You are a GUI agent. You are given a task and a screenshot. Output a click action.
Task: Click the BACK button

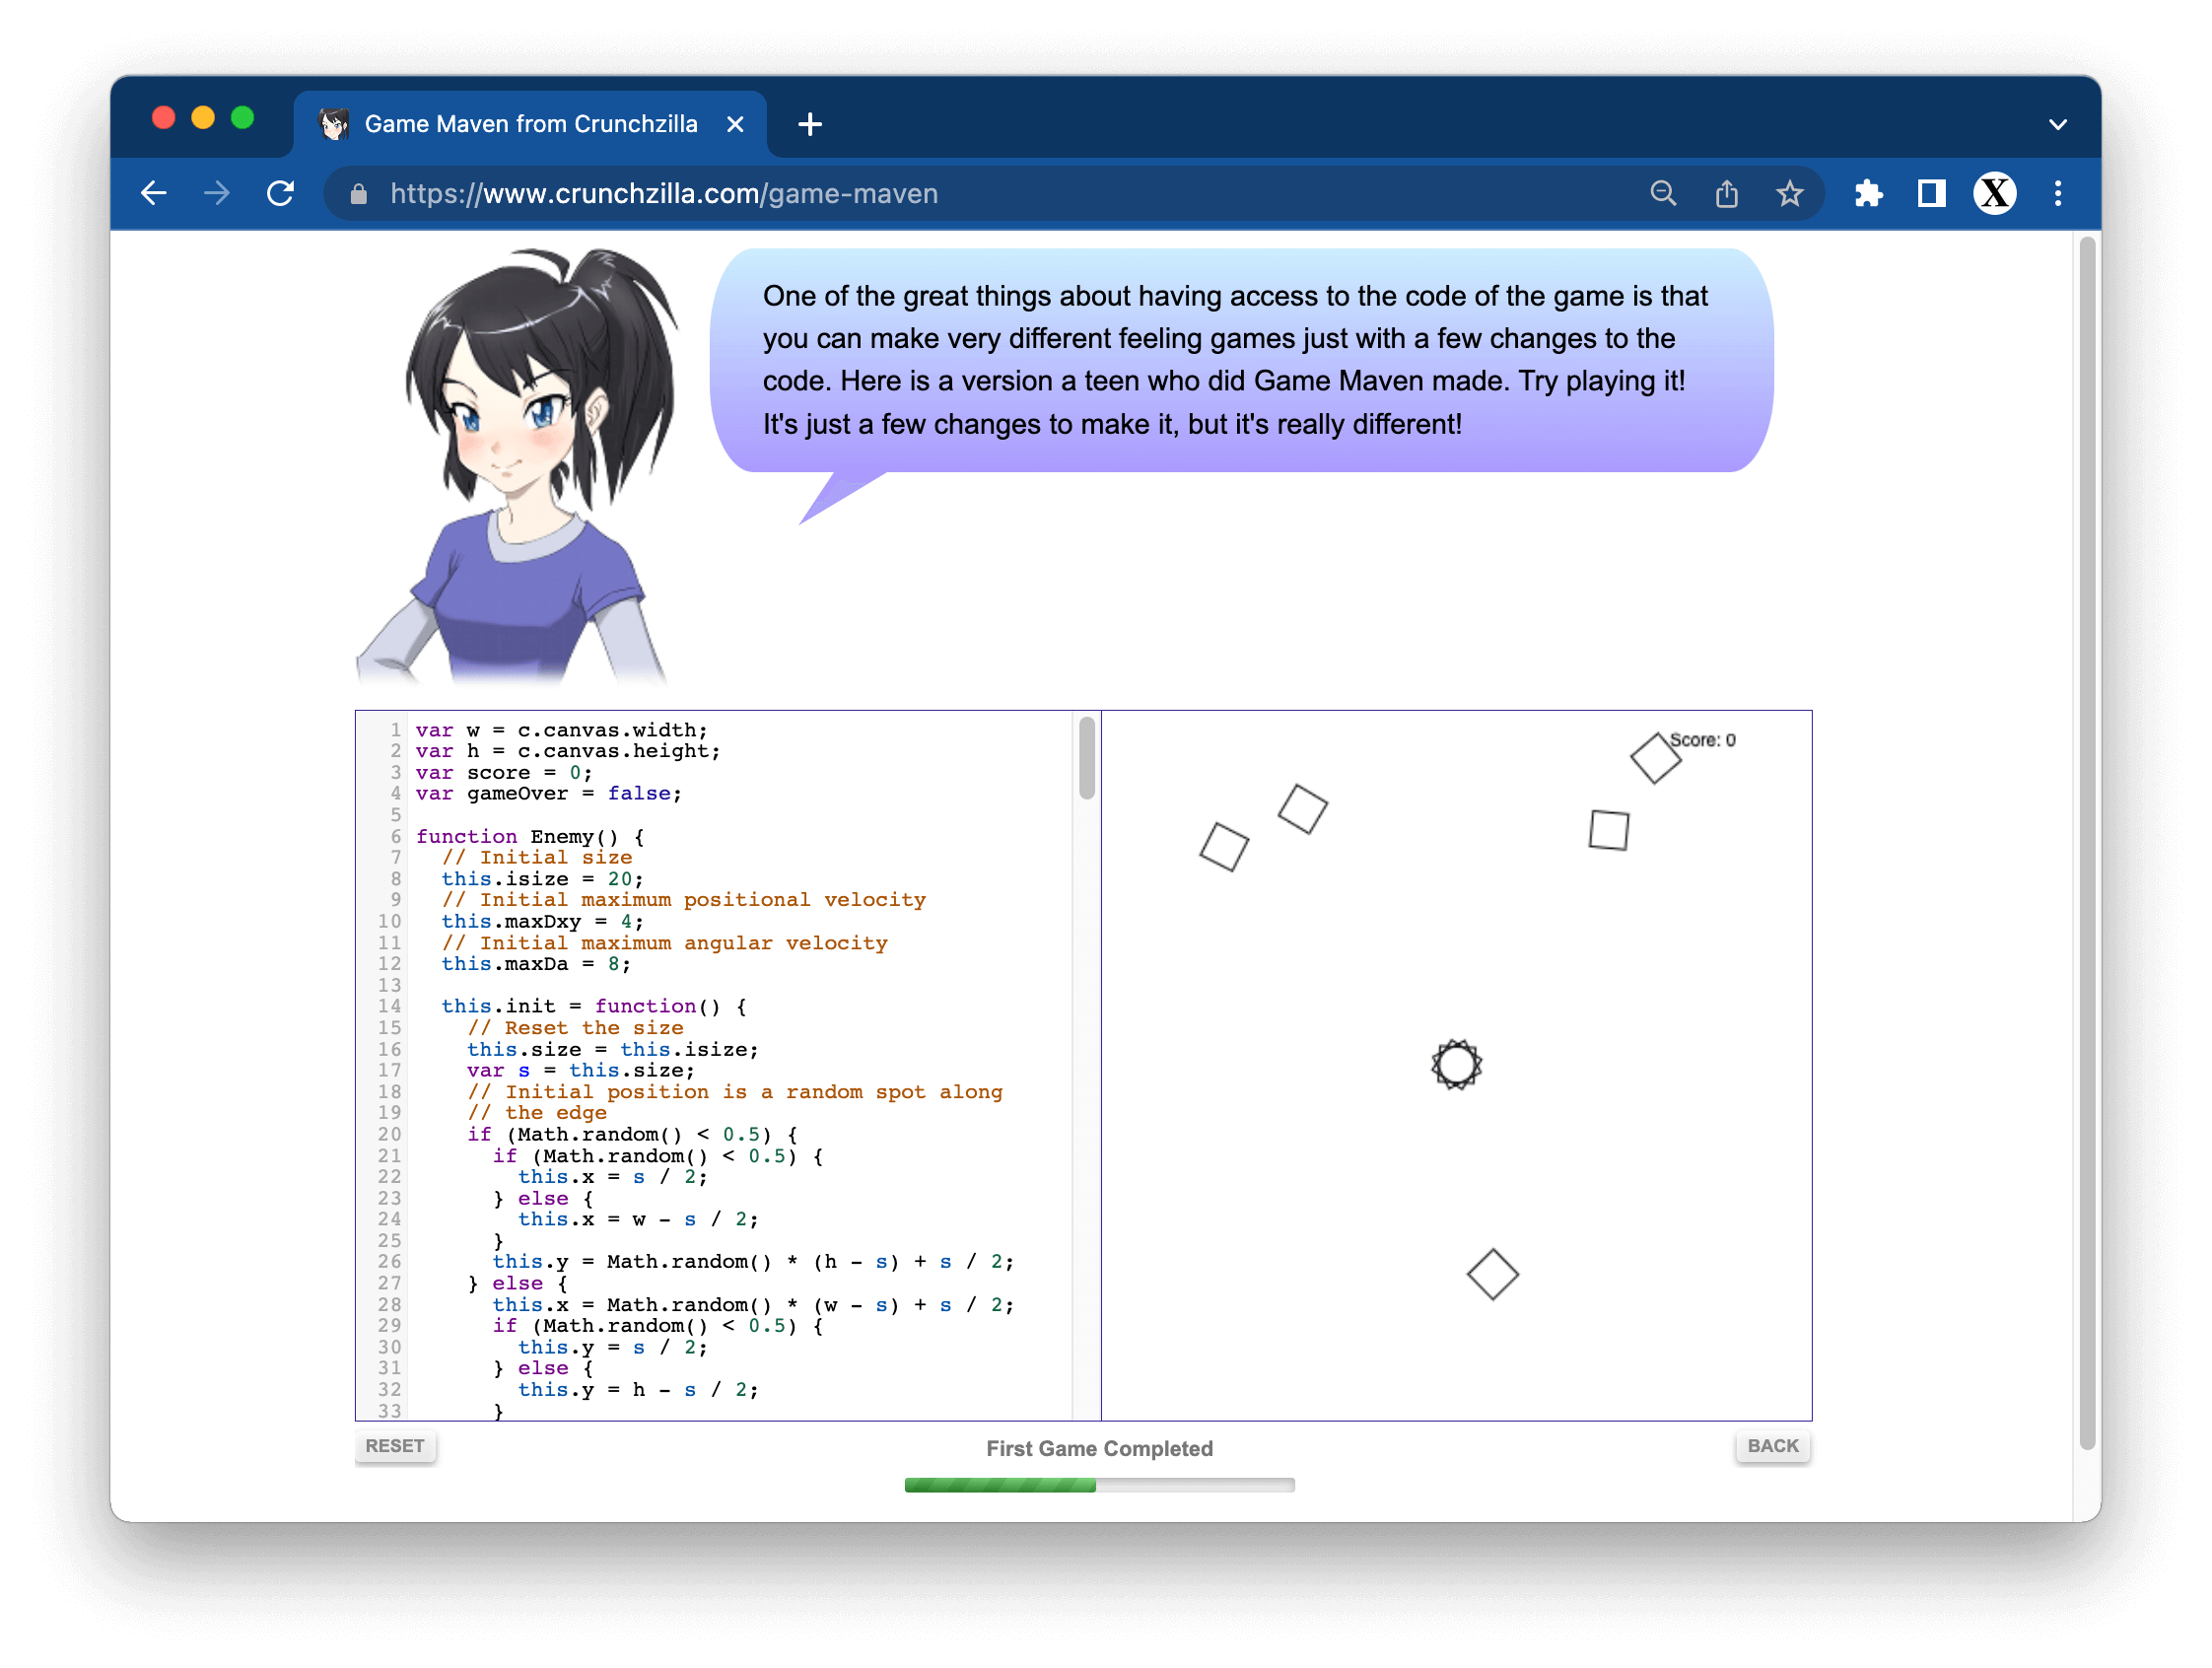[x=1772, y=1446]
